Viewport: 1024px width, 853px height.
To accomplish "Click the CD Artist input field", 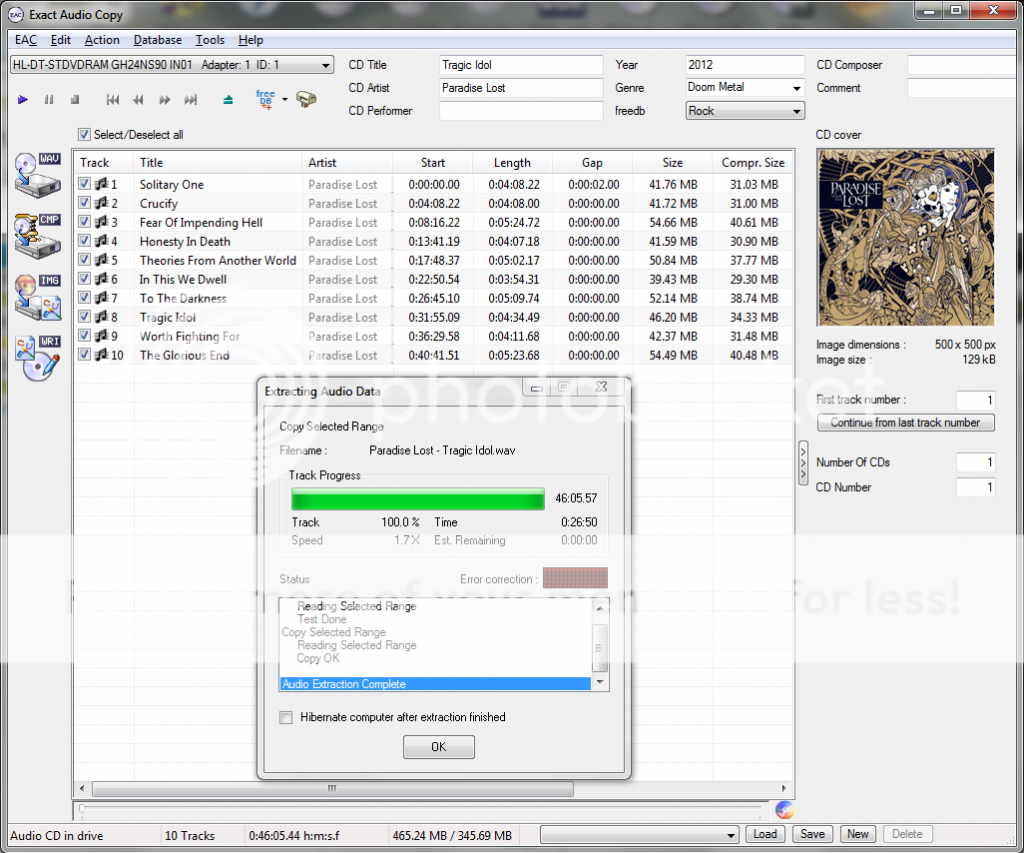I will tap(521, 88).
